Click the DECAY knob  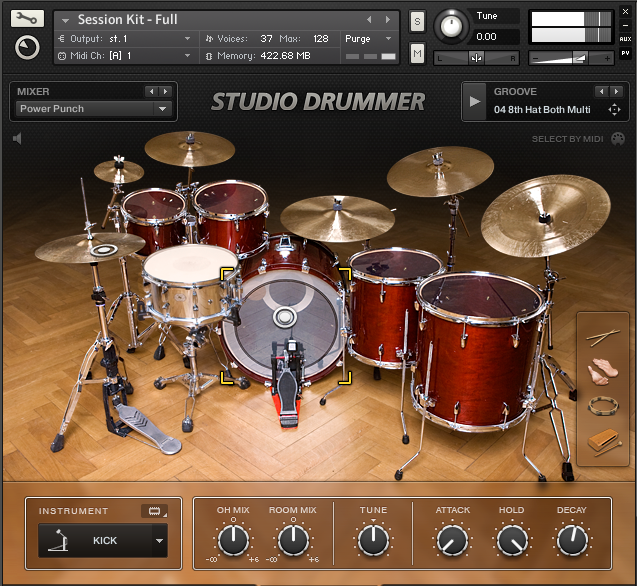[572, 540]
